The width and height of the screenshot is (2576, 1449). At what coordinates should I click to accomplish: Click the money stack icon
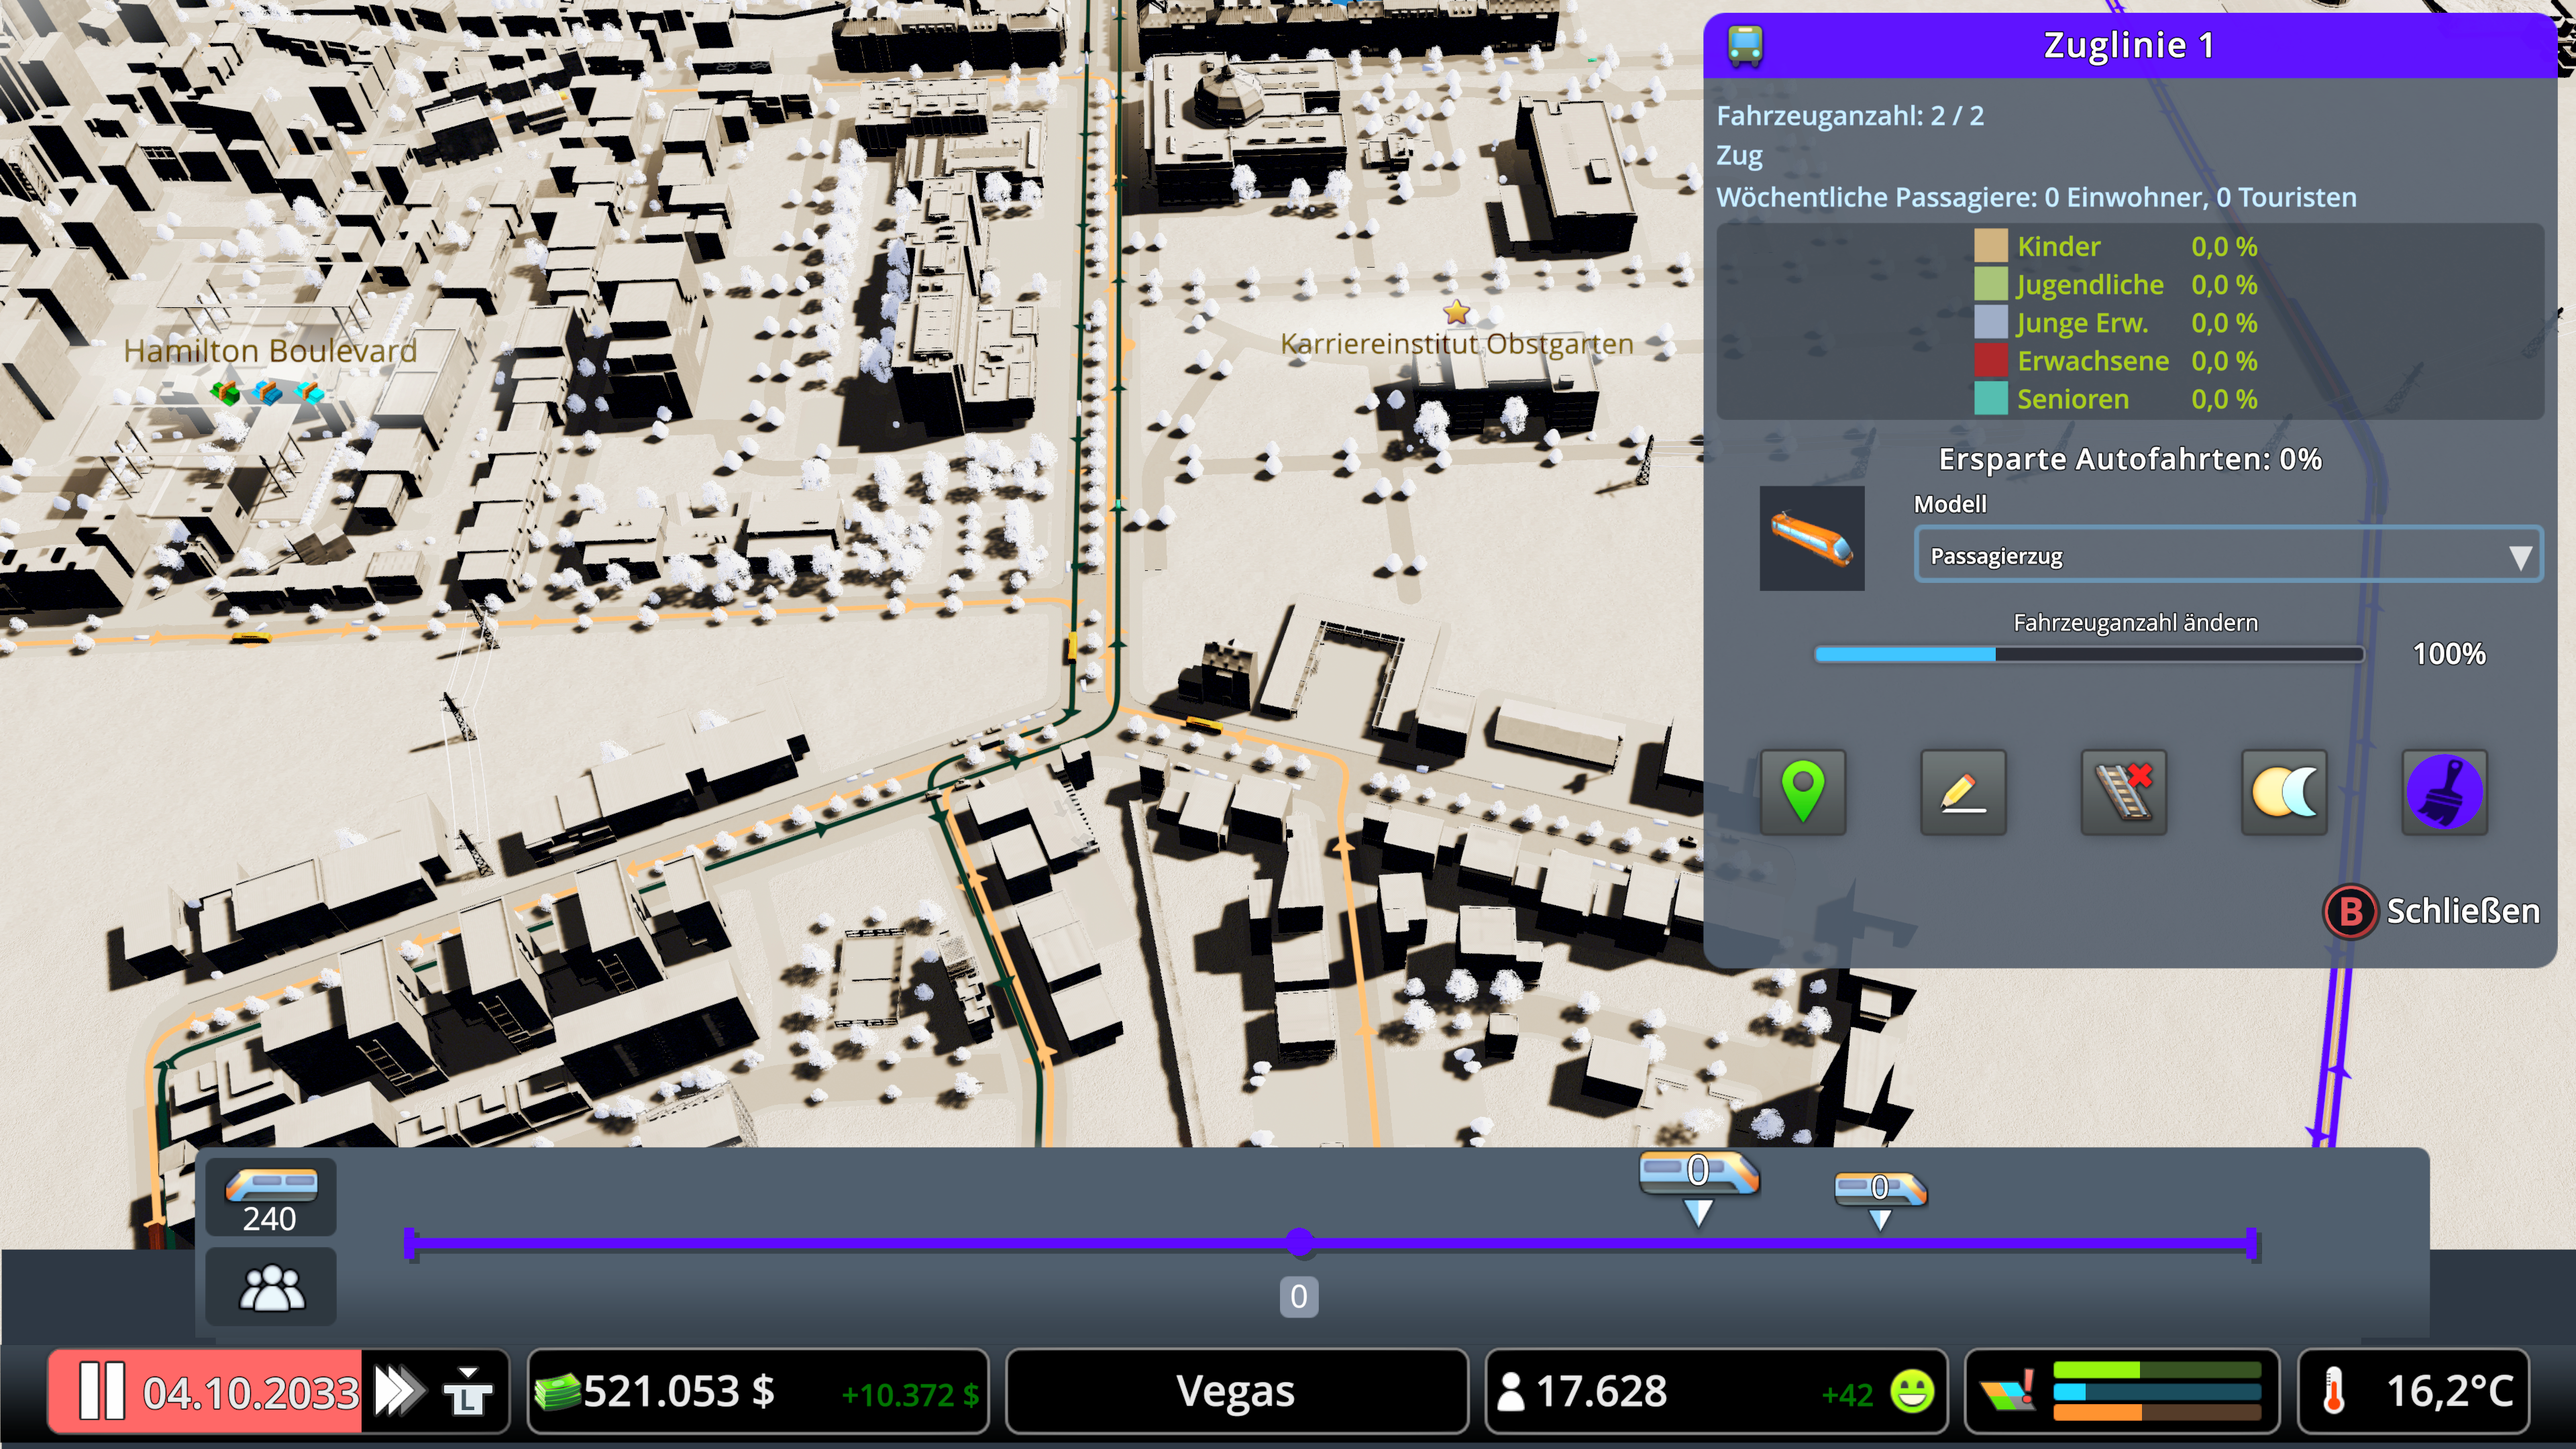557,1392
